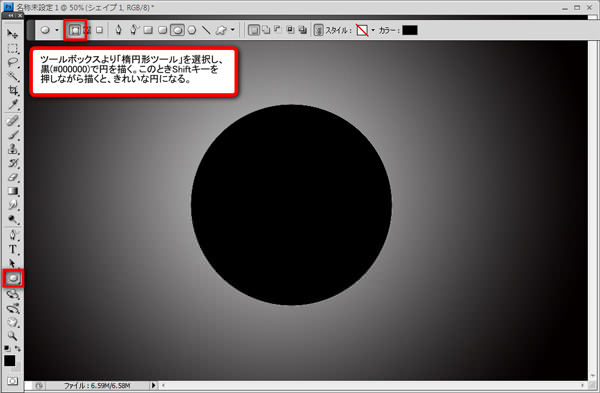Select the Magic Wand tool
This screenshot has height=393, width=600.
tap(13, 77)
